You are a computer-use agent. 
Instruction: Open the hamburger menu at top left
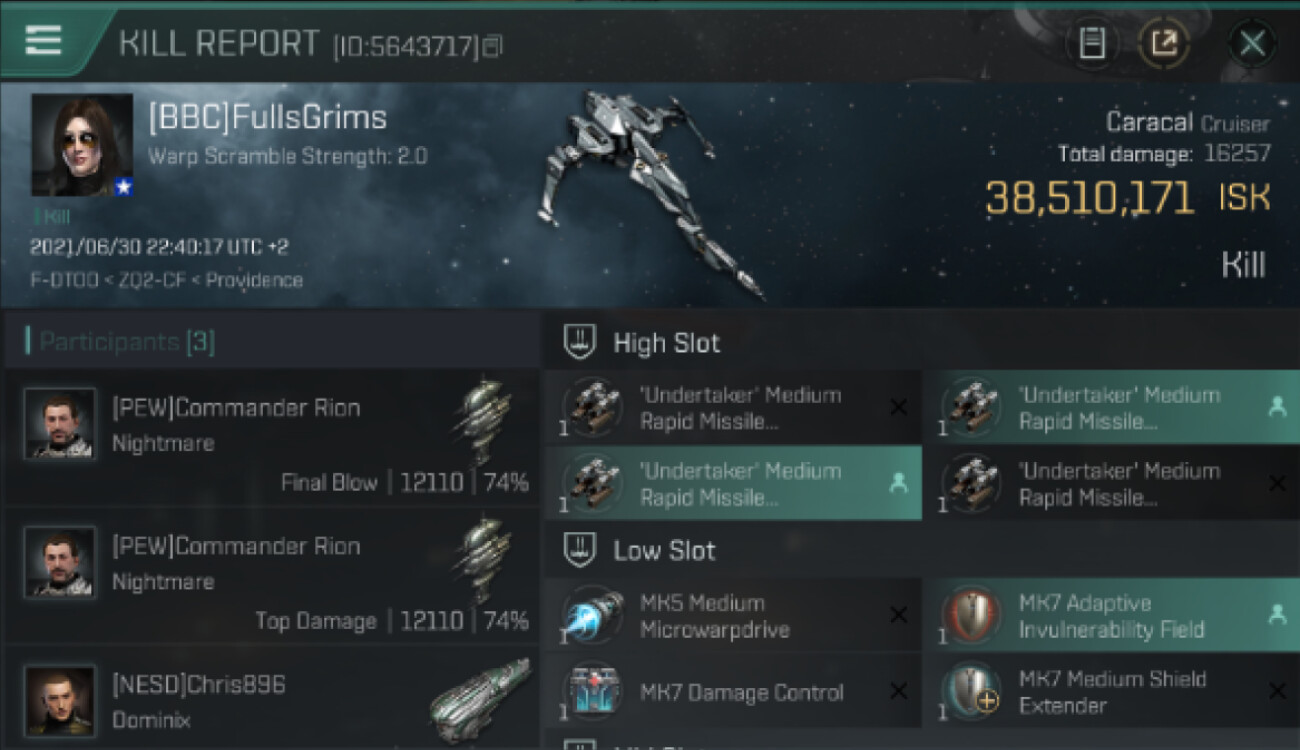tap(43, 41)
